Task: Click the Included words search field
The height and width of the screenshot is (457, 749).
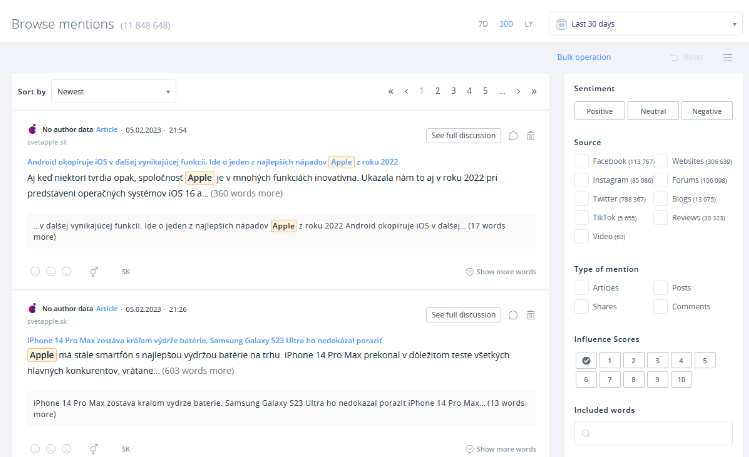Action: click(653, 433)
